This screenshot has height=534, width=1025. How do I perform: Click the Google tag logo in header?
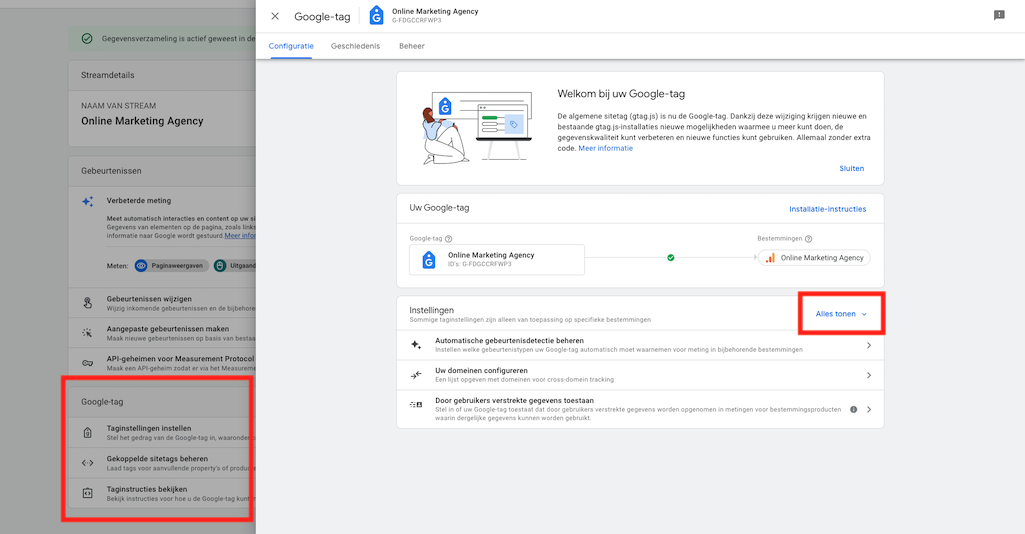coord(377,16)
